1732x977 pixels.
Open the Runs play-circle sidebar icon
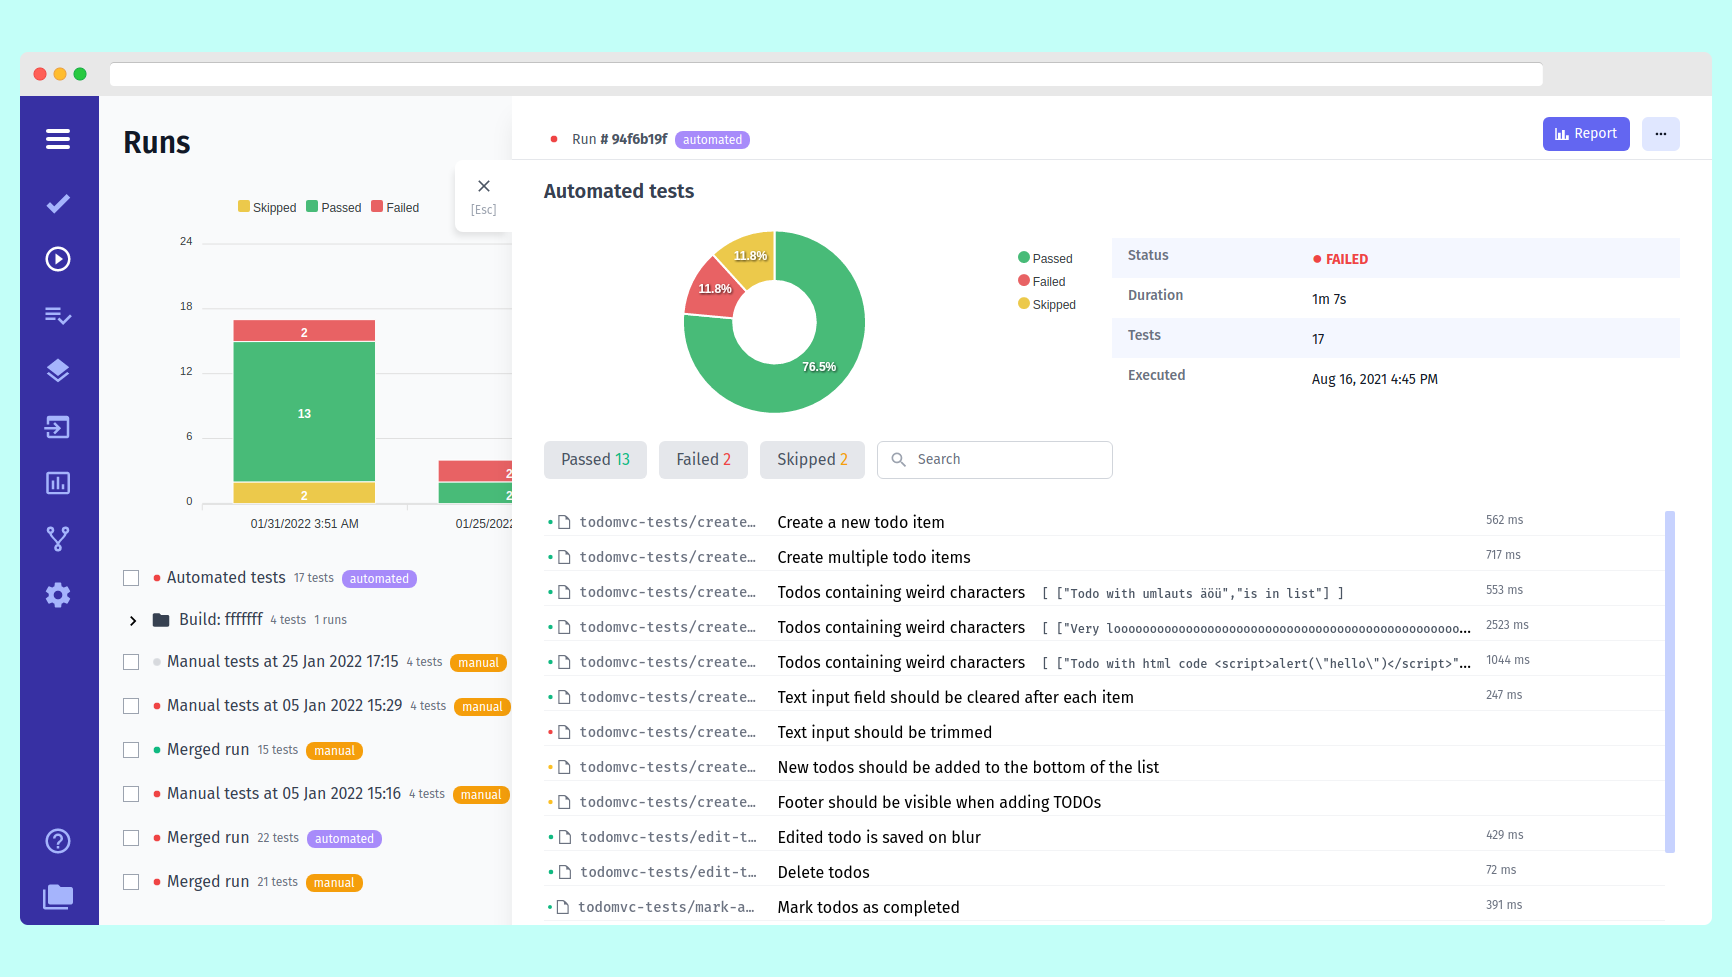click(x=58, y=259)
